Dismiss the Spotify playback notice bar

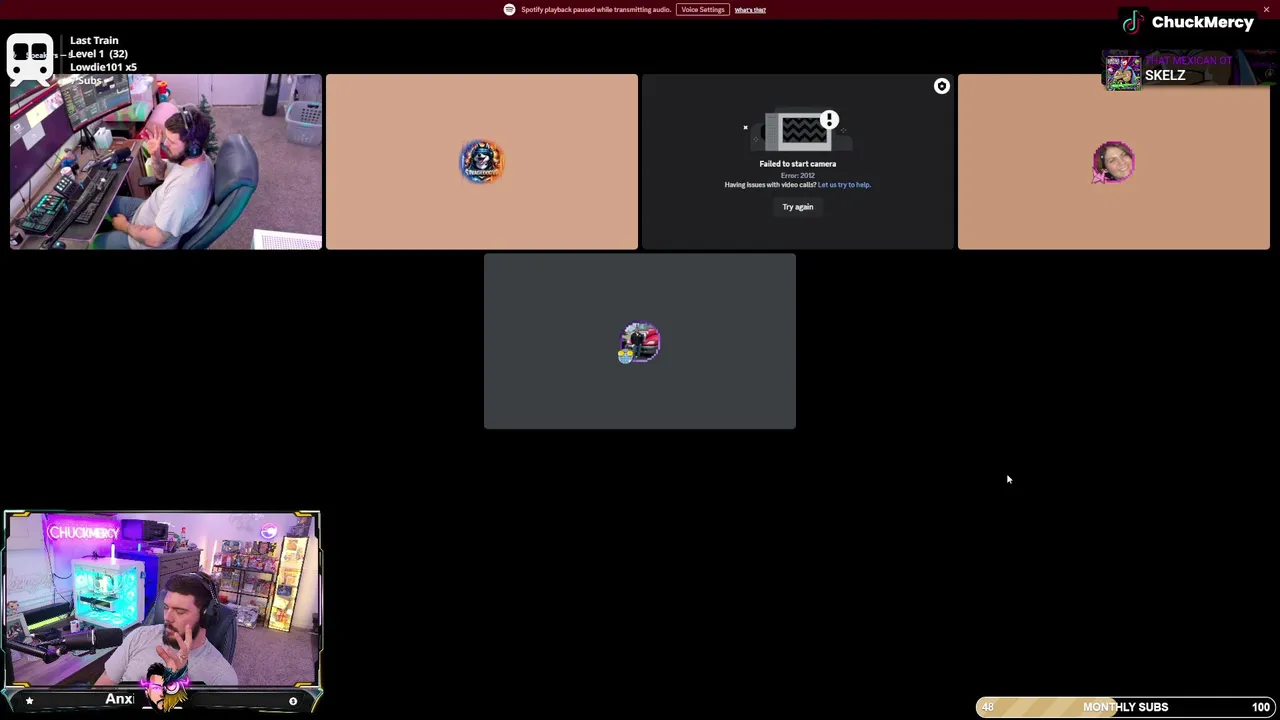click(x=1266, y=10)
